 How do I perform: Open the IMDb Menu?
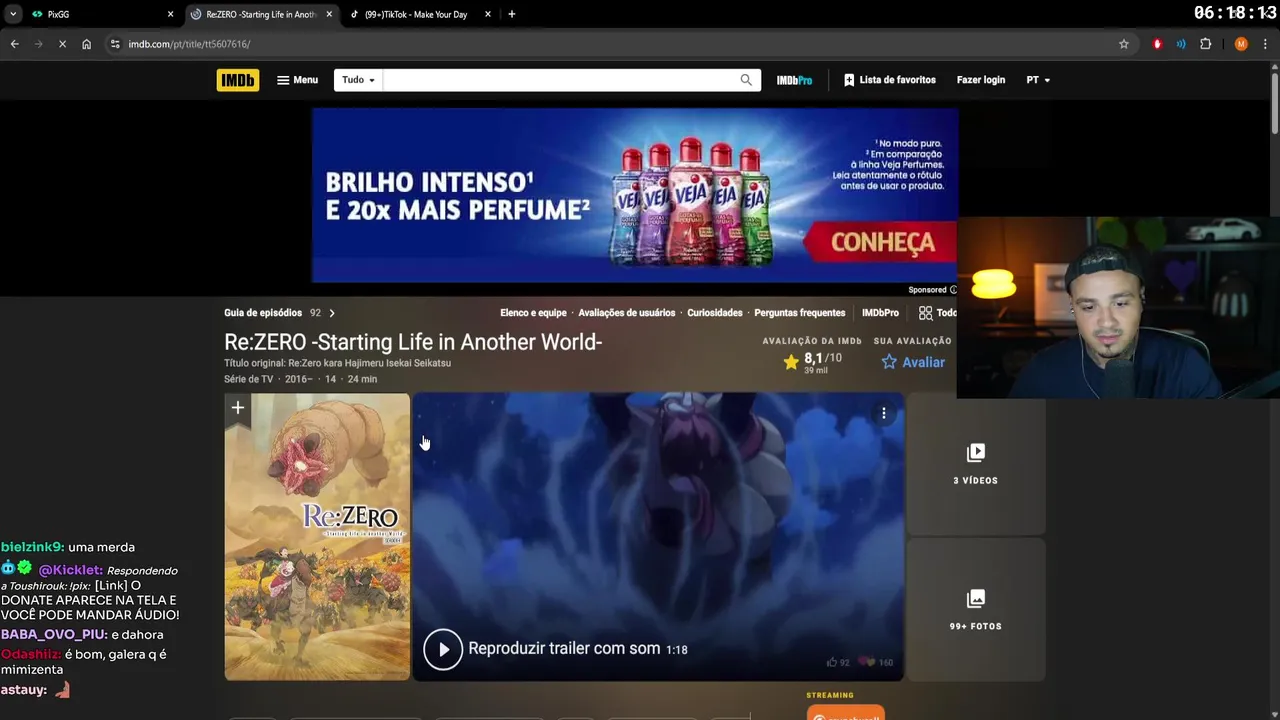pos(298,80)
